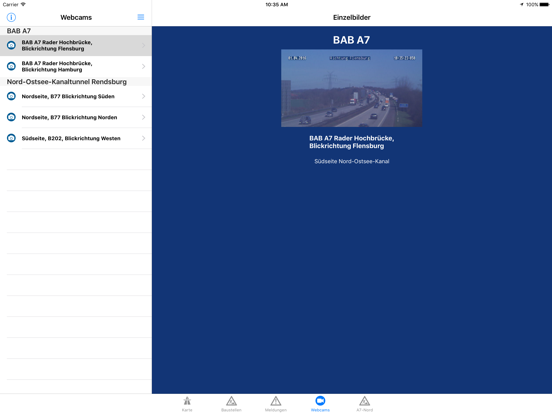Viewport: 552px width, 414px height.
Task: Switch to the Webcams tab
Action: pyautogui.click(x=320, y=403)
